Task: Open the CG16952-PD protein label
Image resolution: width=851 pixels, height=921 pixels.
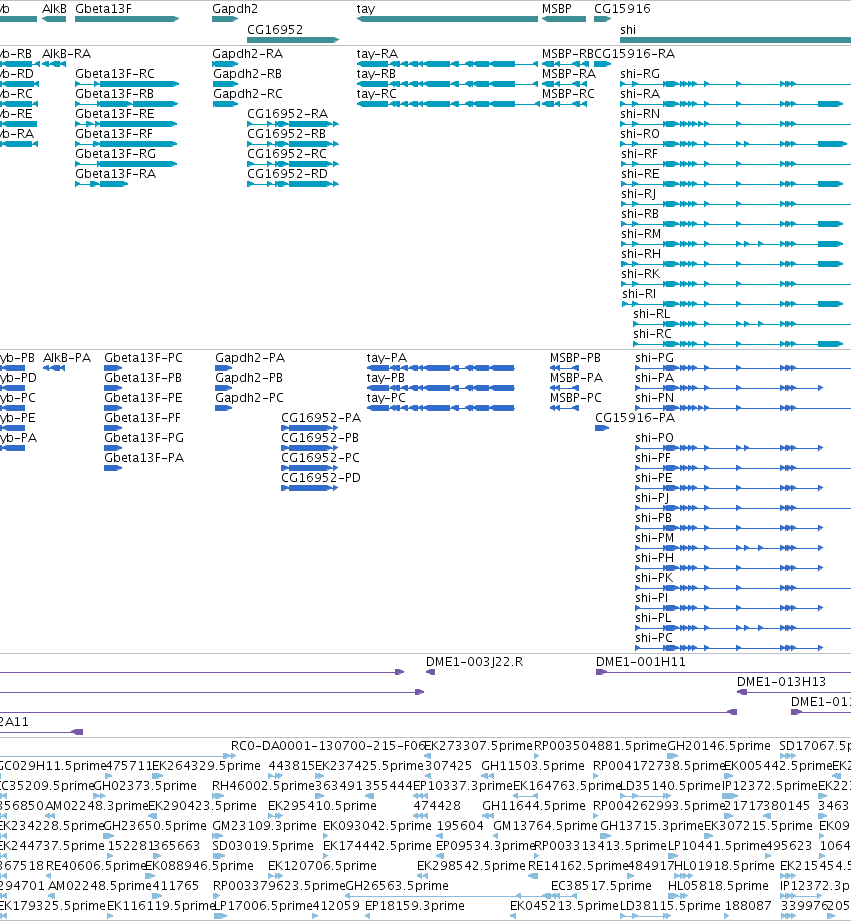Action: 321,478
